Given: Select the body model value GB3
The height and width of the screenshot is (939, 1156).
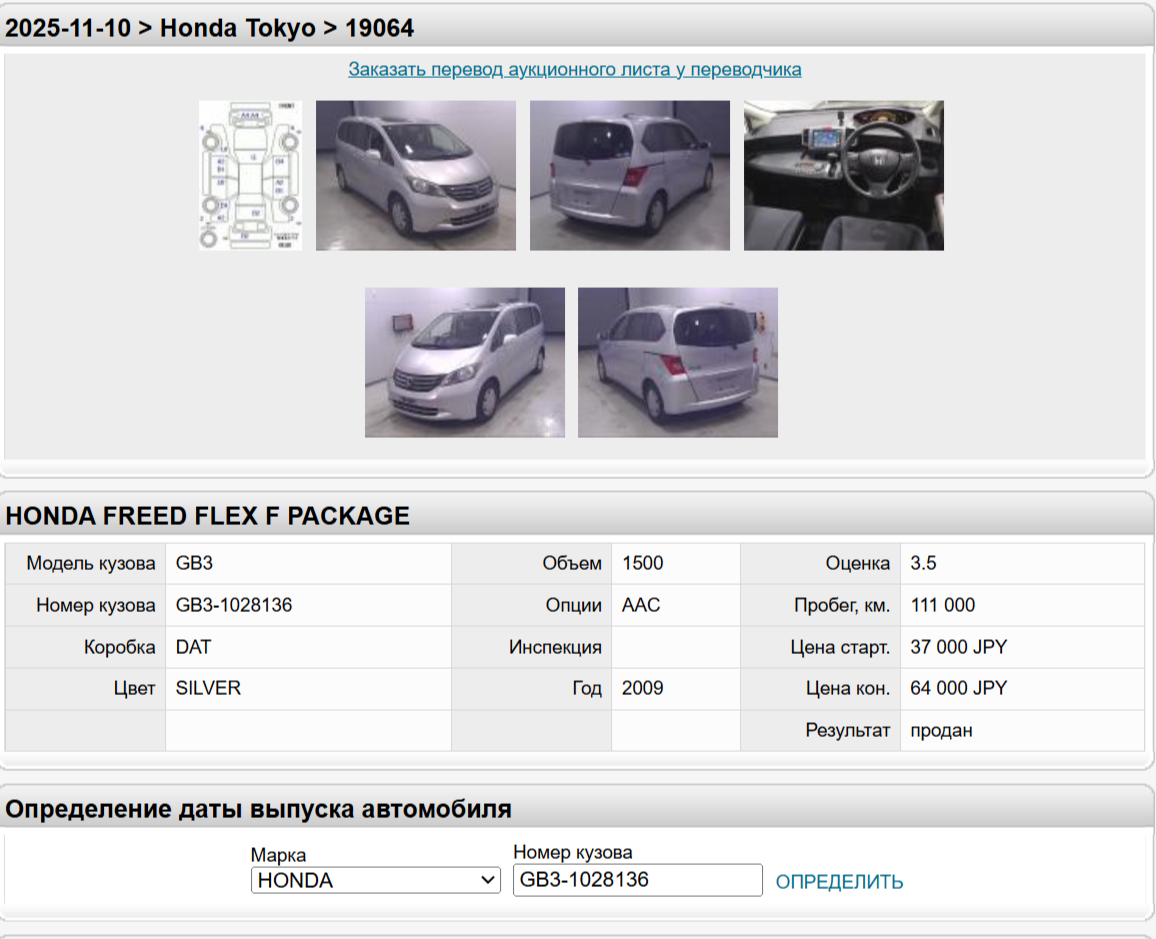Looking at the screenshot, I should coord(194,563).
